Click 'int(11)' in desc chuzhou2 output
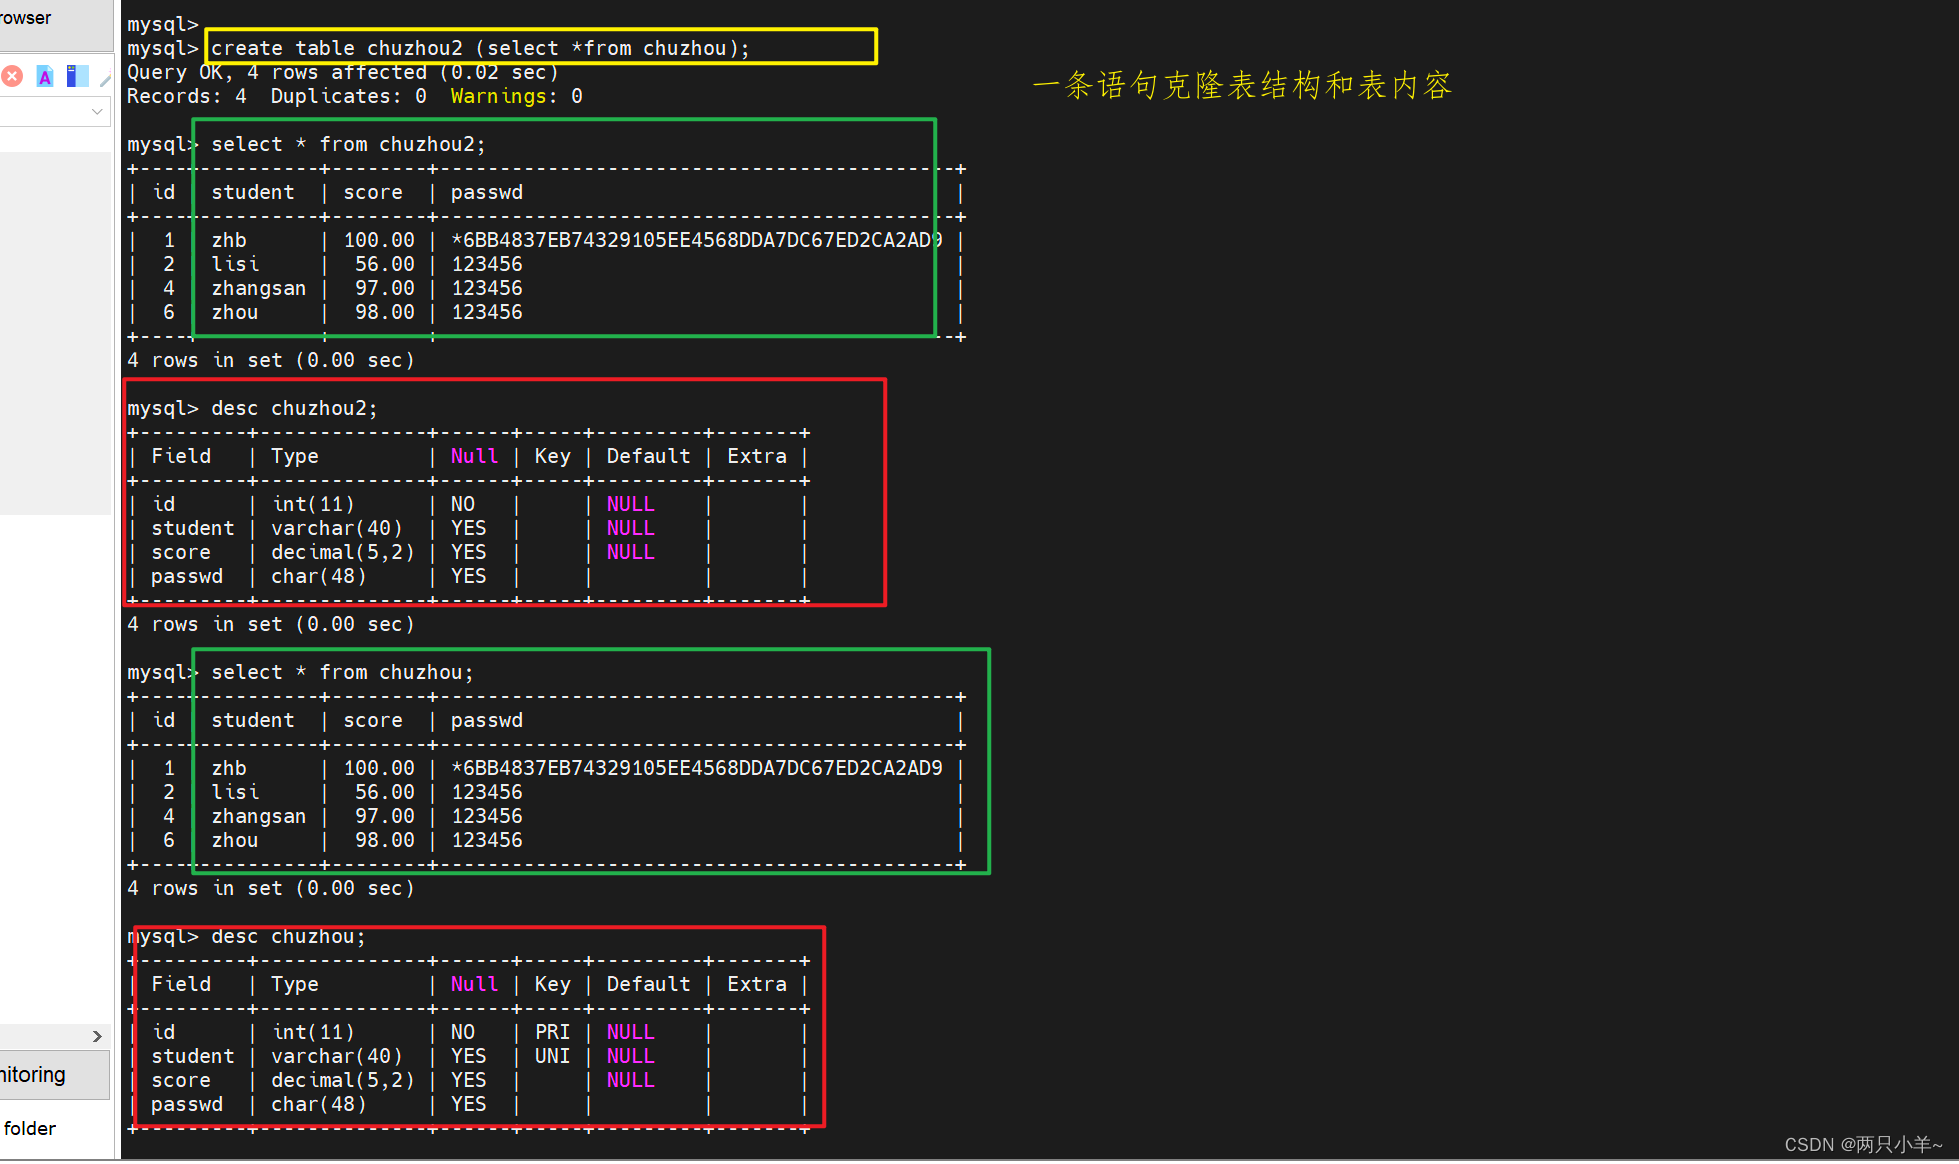Screen dimensions: 1959x1164 pyautogui.click(x=313, y=504)
